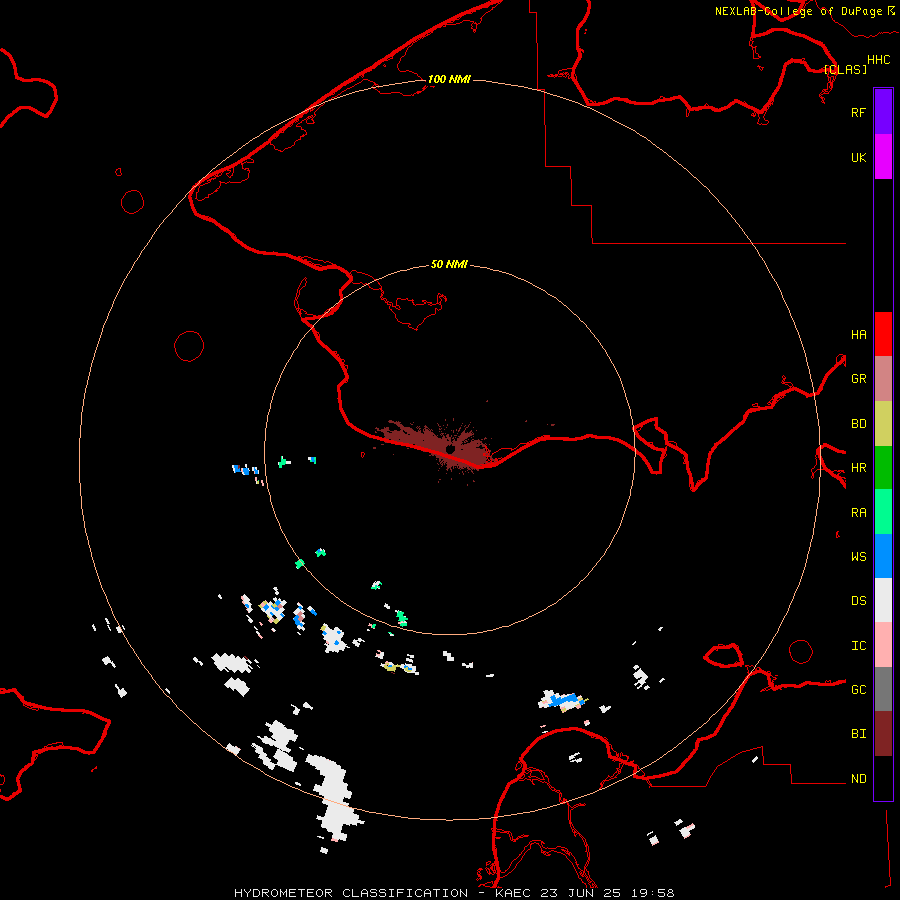The image size is (900, 900).
Task: Click the RA legend label
Action: pyautogui.click(x=858, y=512)
